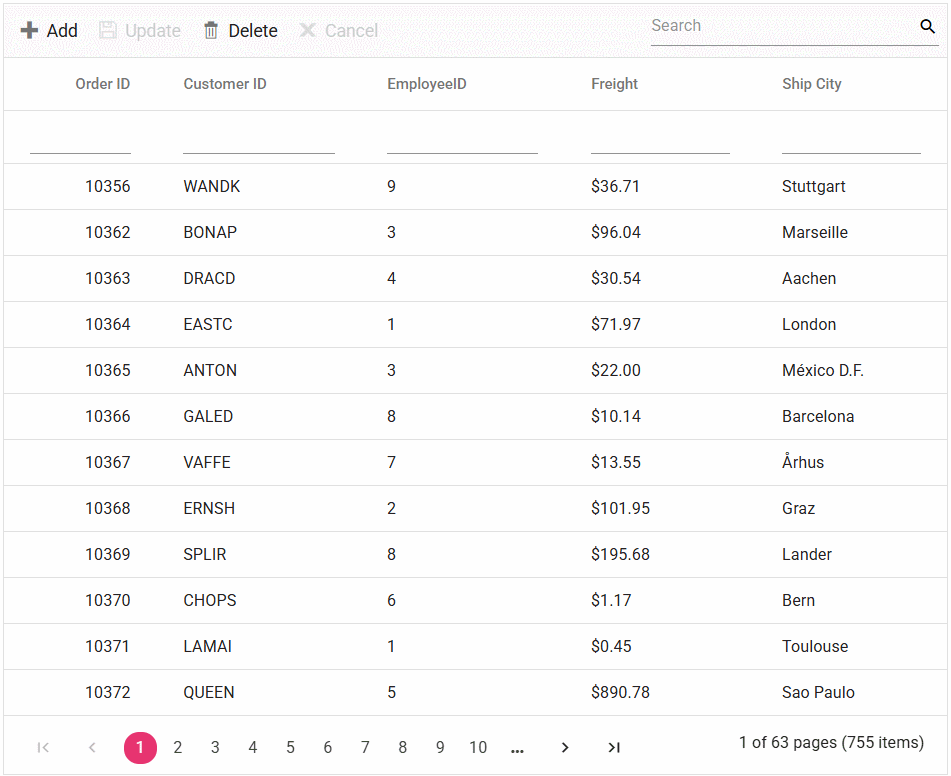The width and height of the screenshot is (951, 776).
Task: Focus the Customer ID filter field
Action: click(x=258, y=140)
